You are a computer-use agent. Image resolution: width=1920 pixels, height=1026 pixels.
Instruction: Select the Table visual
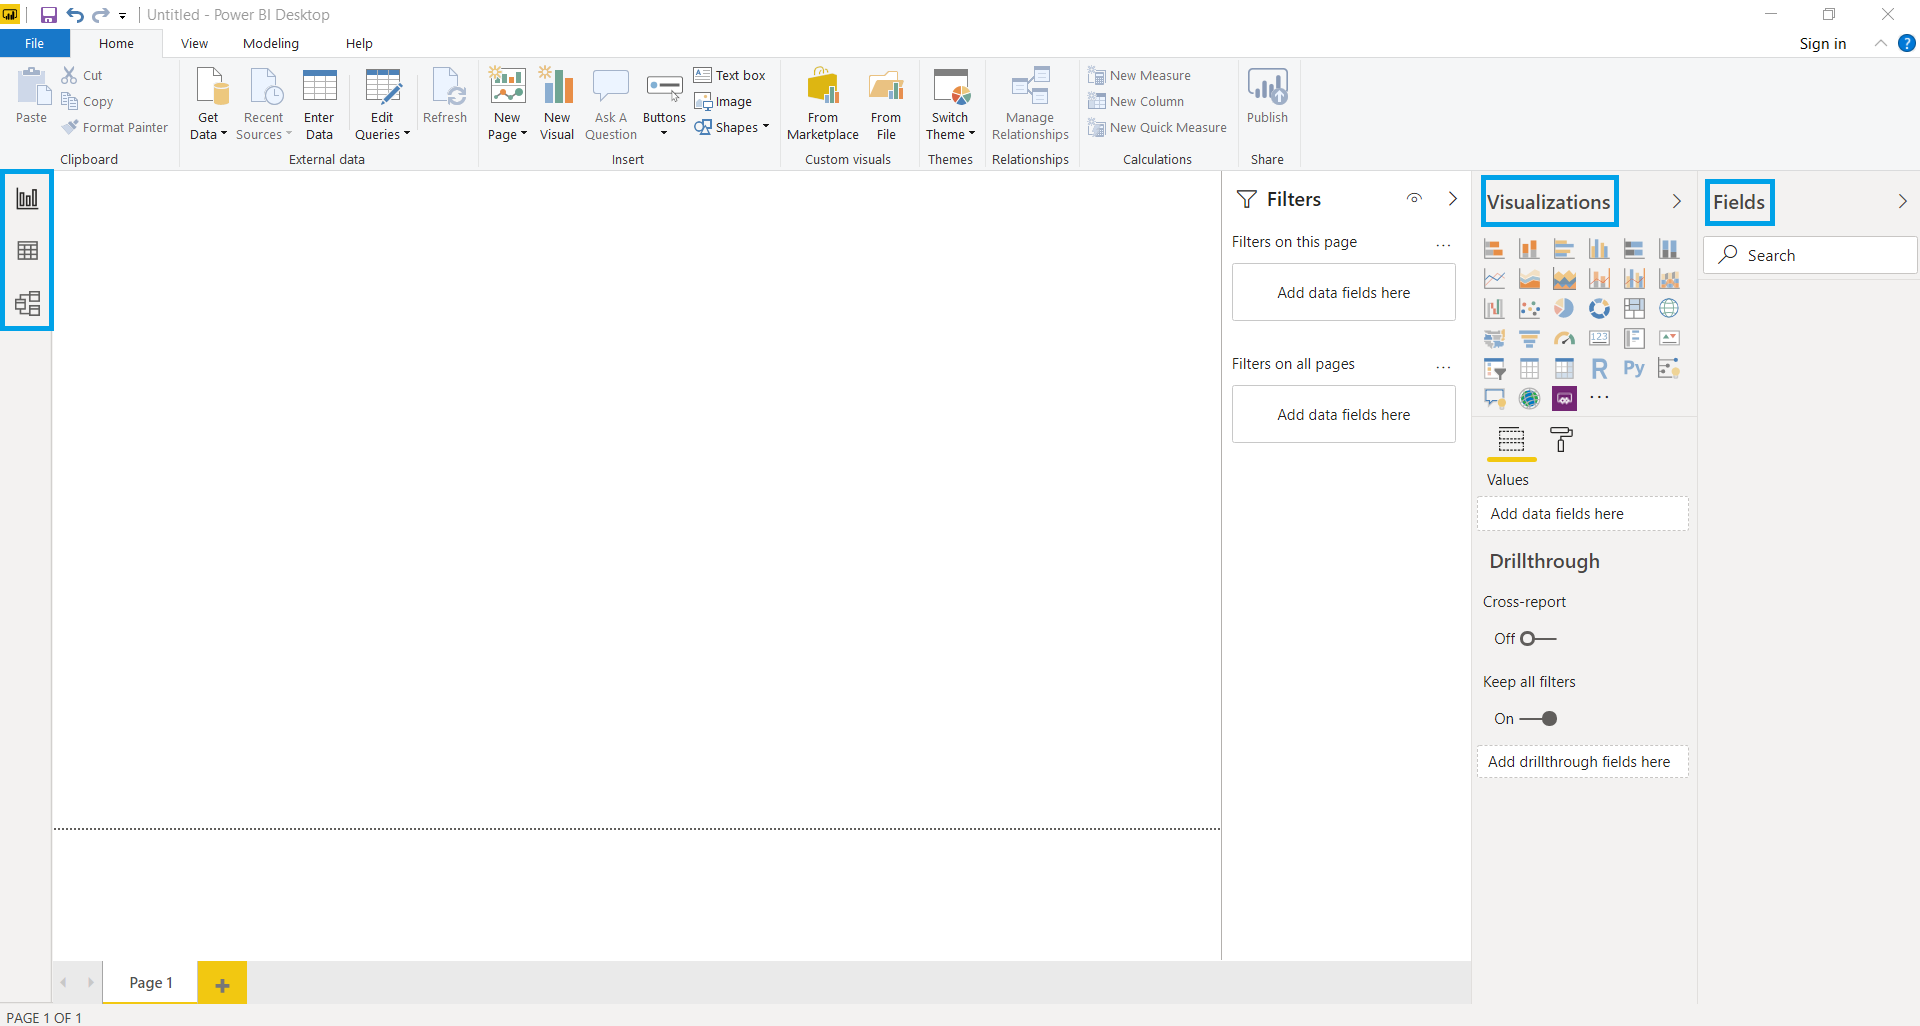click(x=1529, y=369)
